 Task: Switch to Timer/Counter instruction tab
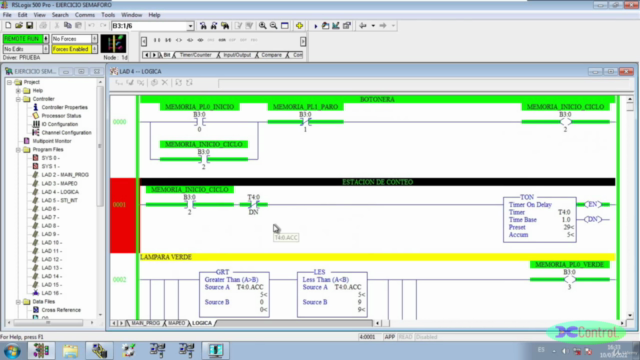tap(195, 55)
